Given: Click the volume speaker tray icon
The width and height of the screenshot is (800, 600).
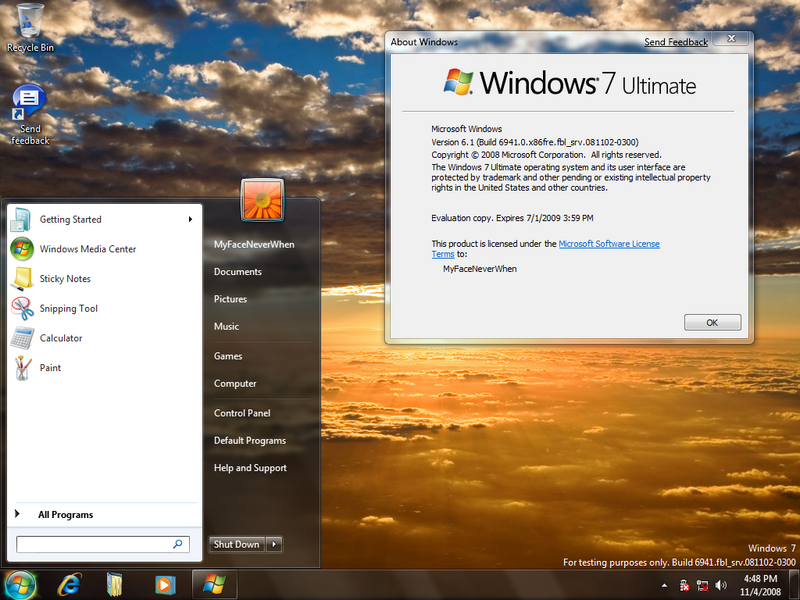Looking at the screenshot, I should coord(720,584).
